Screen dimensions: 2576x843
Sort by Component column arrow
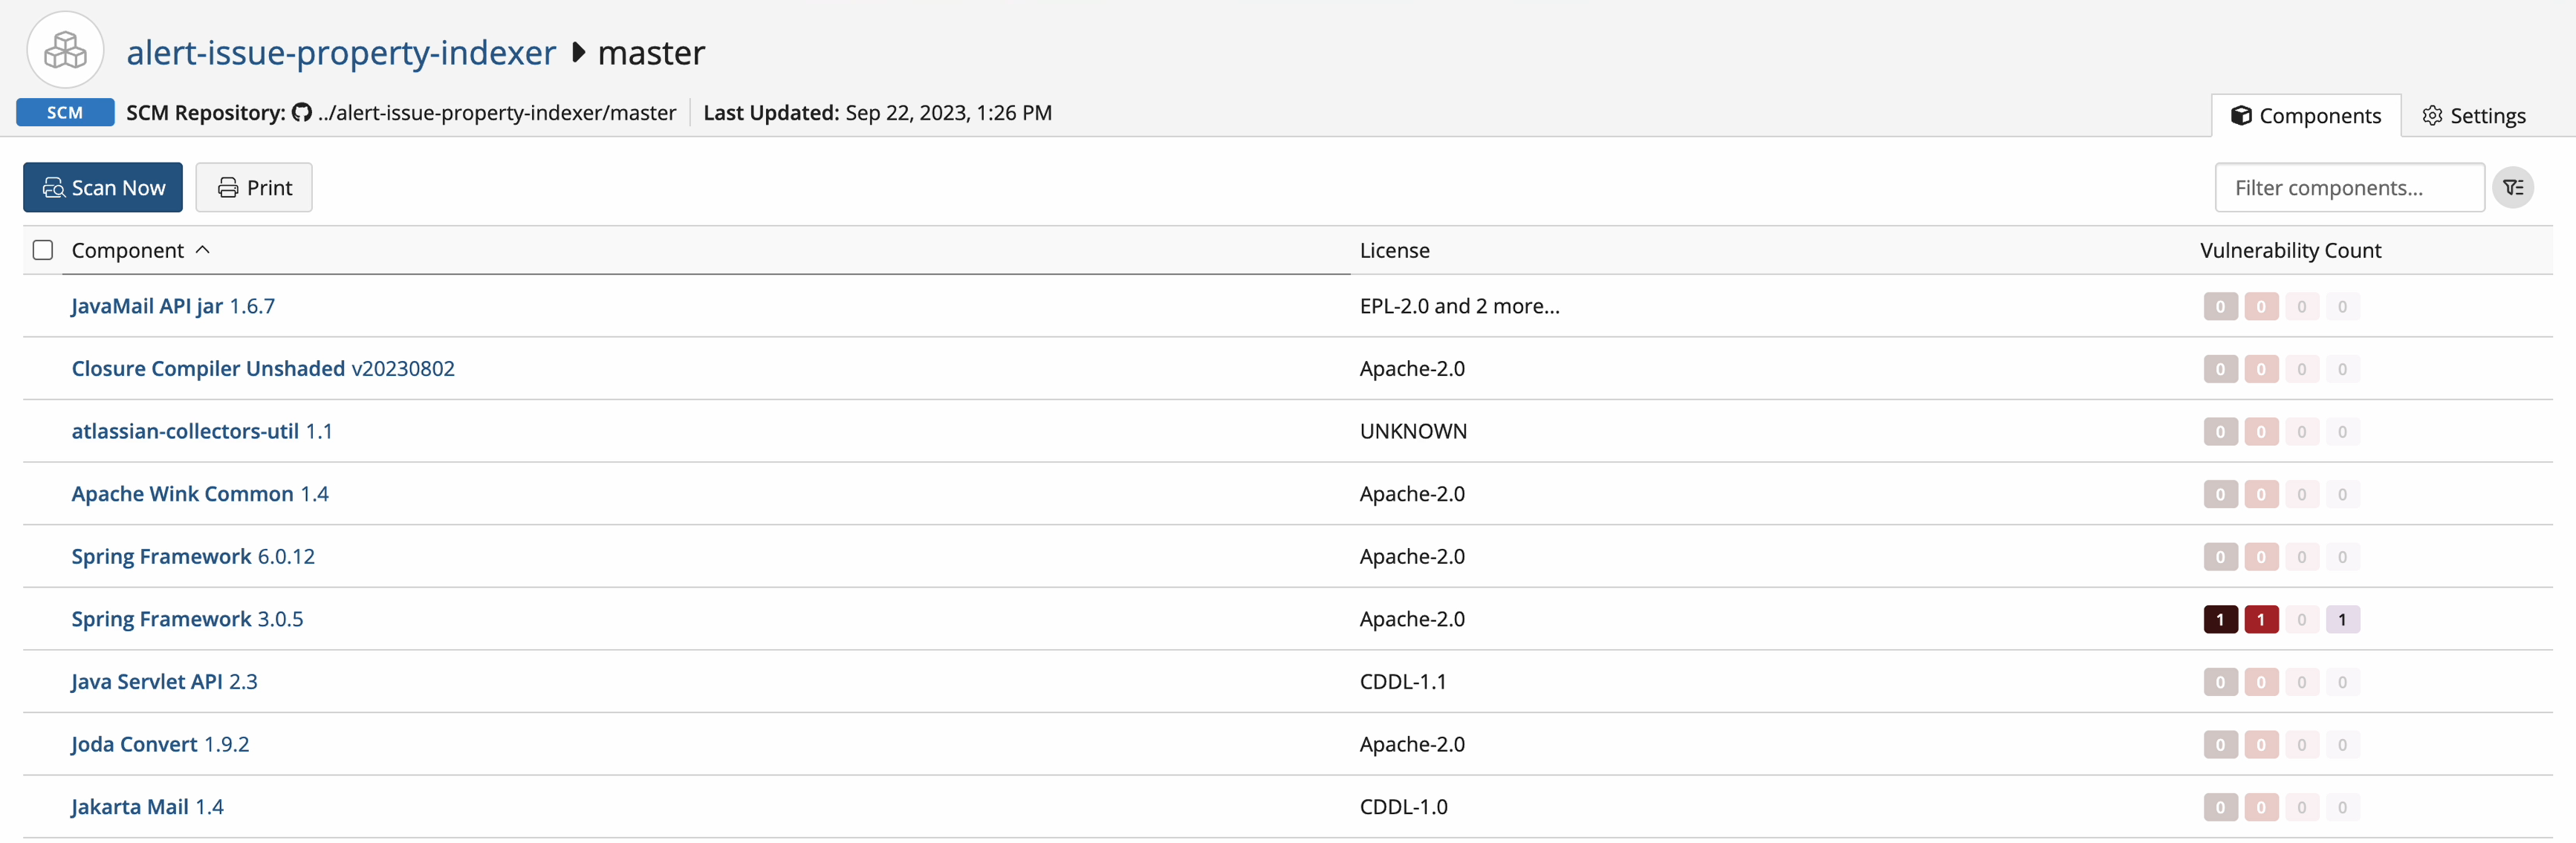click(x=203, y=250)
